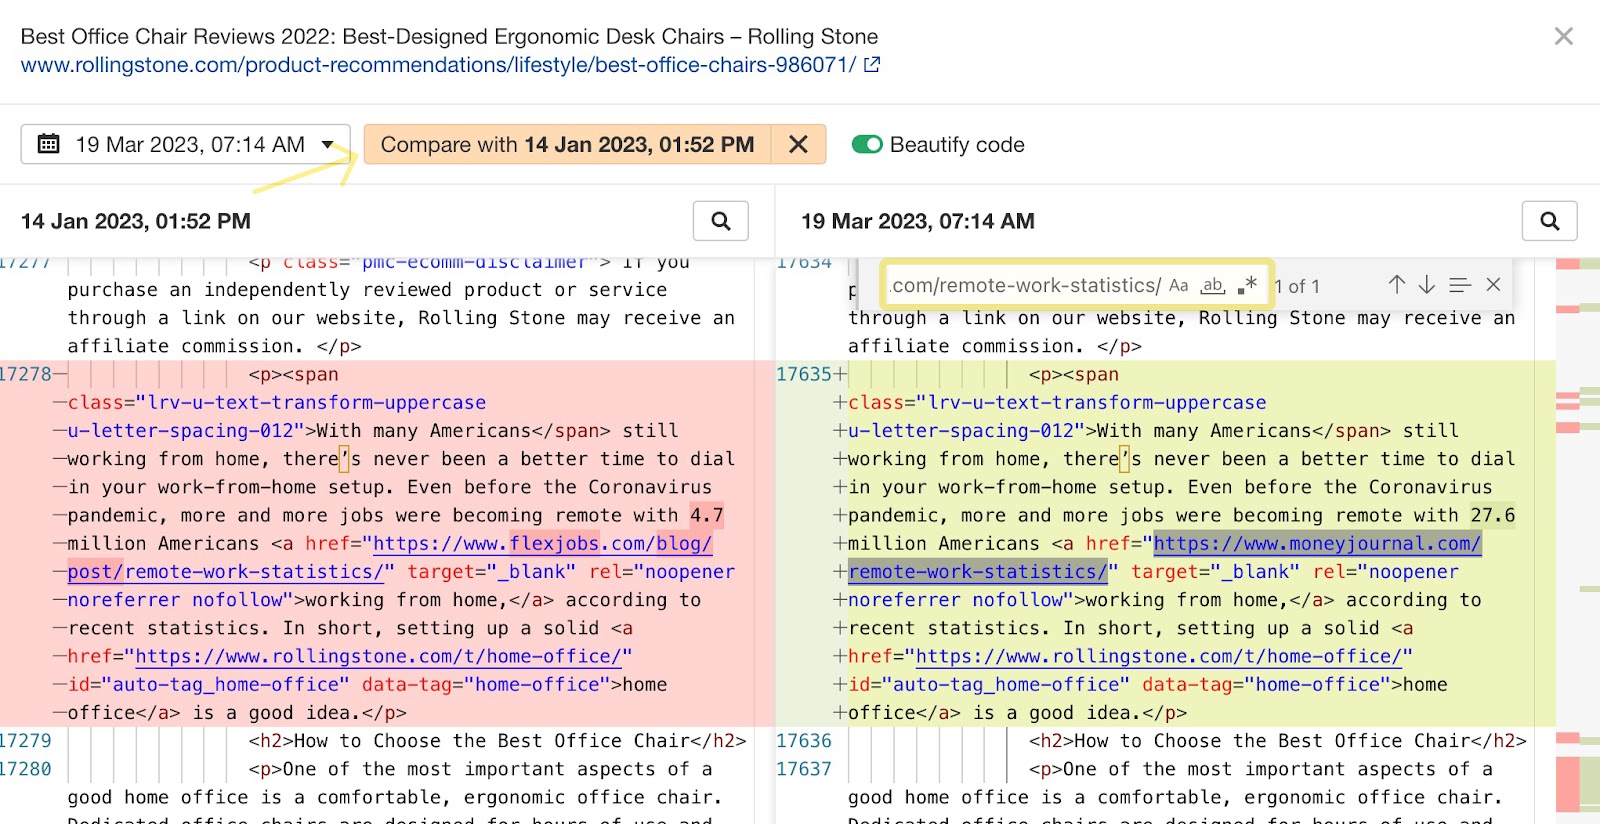This screenshot has height=824, width=1600.
Task: Close the page comparison dialog
Action: coord(1563,37)
